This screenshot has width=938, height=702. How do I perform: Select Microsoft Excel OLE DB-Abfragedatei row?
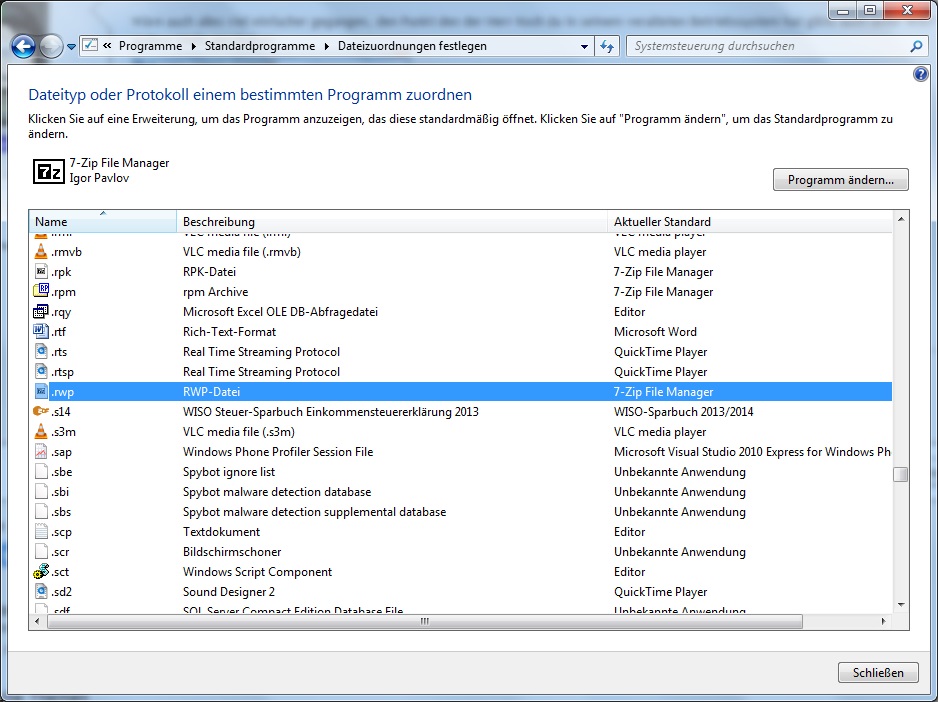coord(460,312)
